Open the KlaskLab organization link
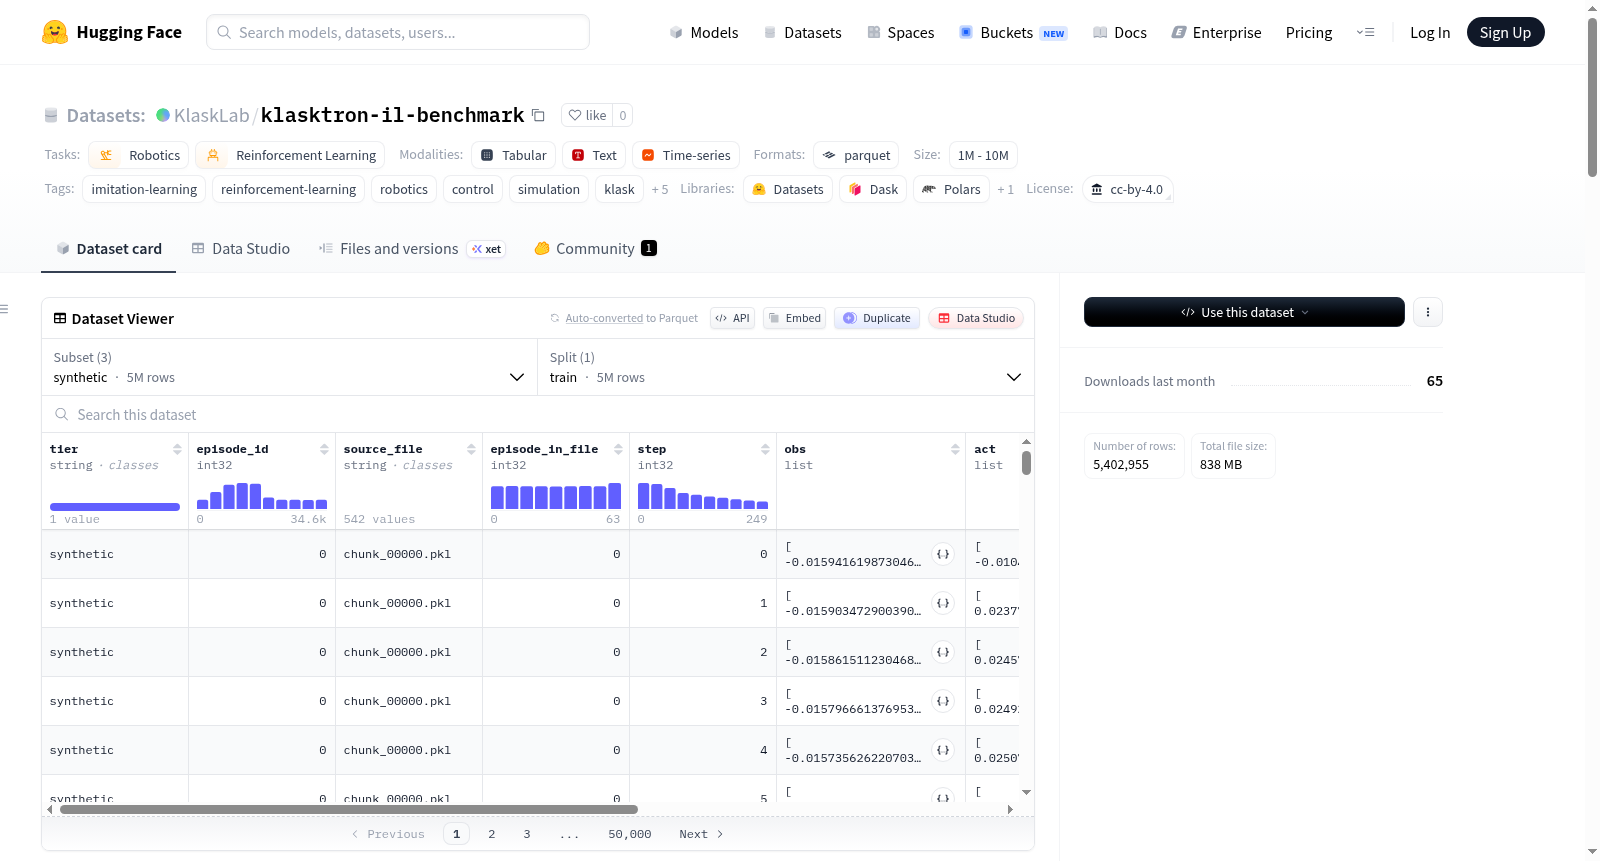Viewport: 1600px width, 861px height. pyautogui.click(x=212, y=115)
